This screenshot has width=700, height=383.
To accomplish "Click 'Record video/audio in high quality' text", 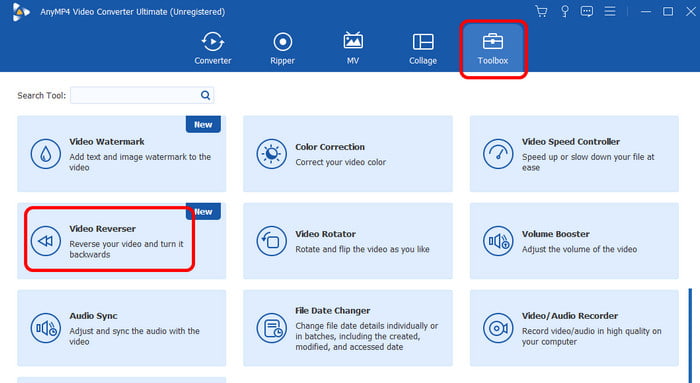I will 592,336.
